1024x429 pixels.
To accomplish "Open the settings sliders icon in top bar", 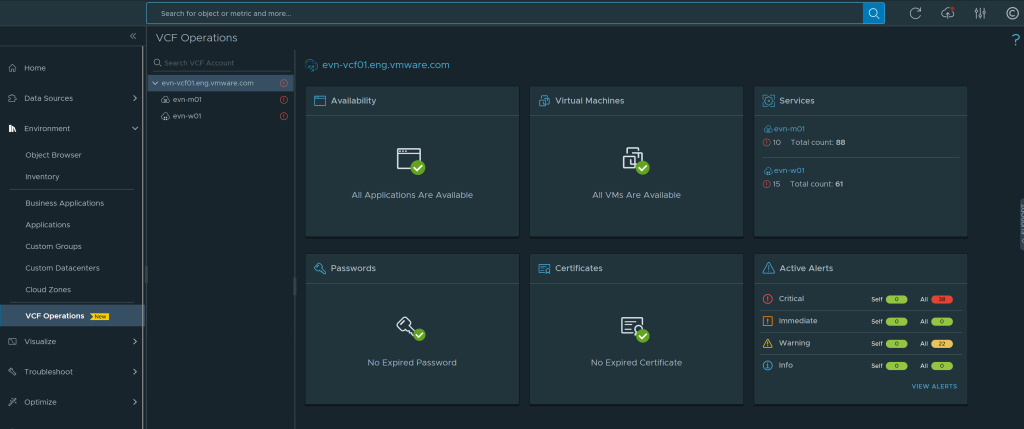I will click(x=980, y=13).
